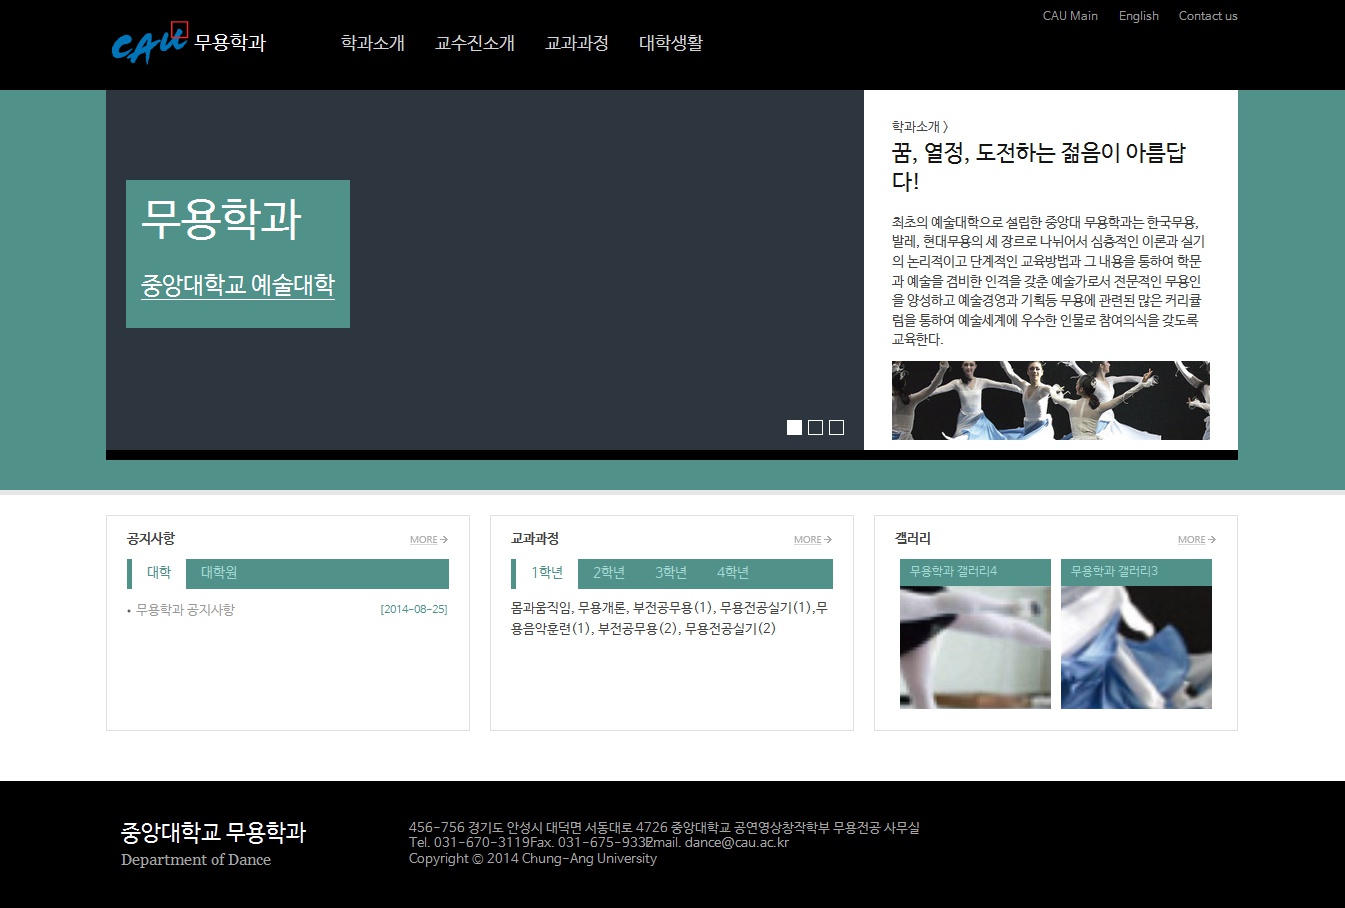Click MORE arrow in 공지사항 box

[429, 540]
